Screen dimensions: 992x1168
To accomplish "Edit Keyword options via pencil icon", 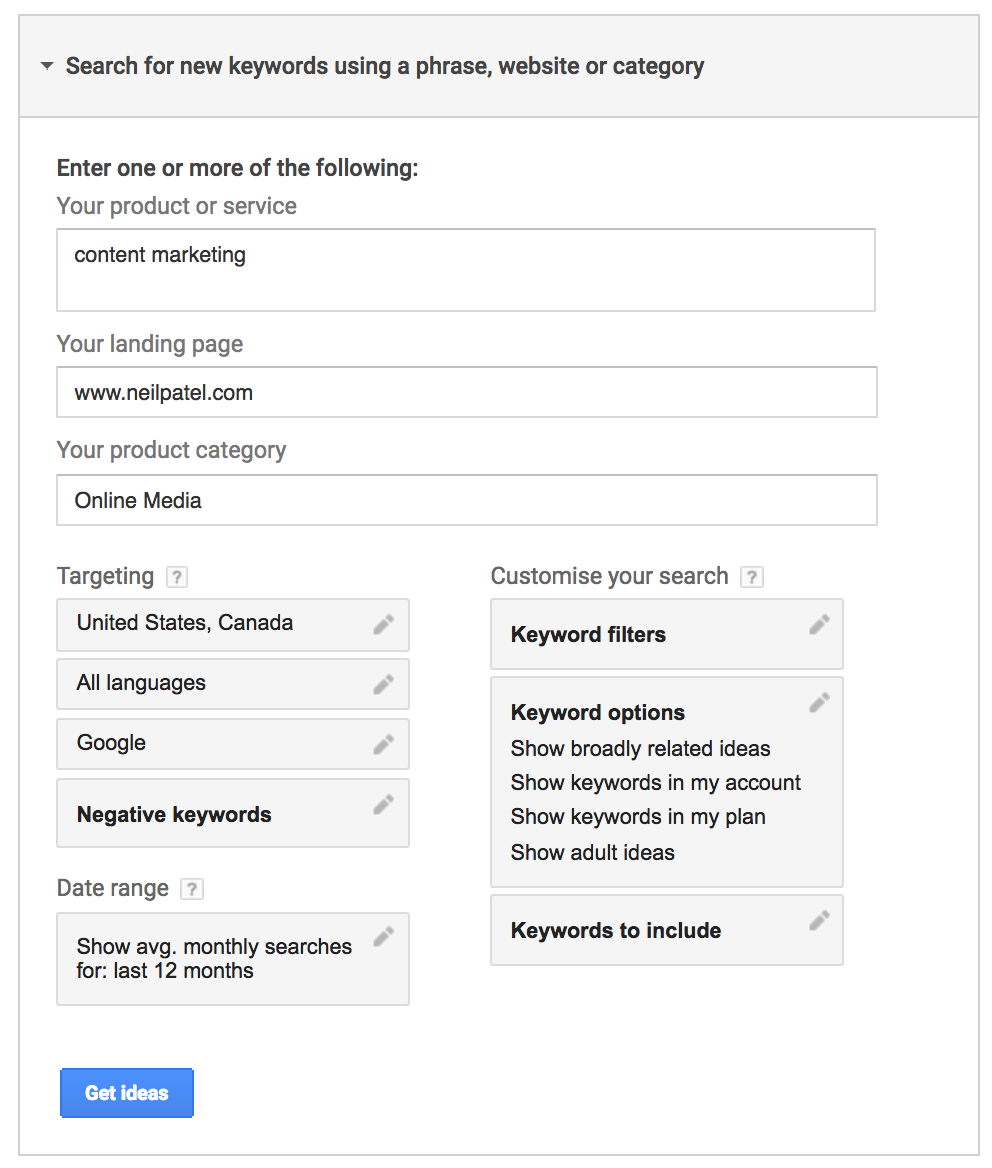I will (819, 703).
